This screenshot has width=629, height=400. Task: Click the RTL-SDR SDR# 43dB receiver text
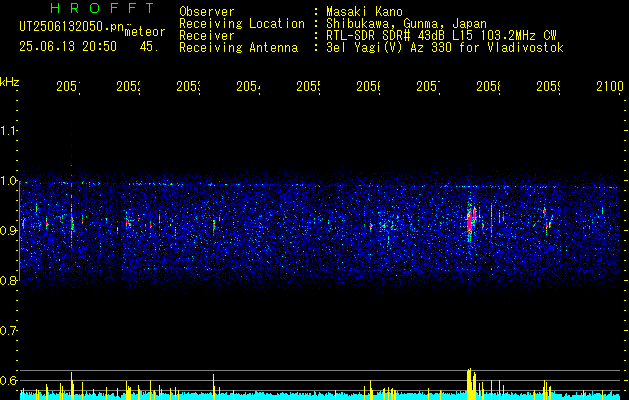point(441,36)
